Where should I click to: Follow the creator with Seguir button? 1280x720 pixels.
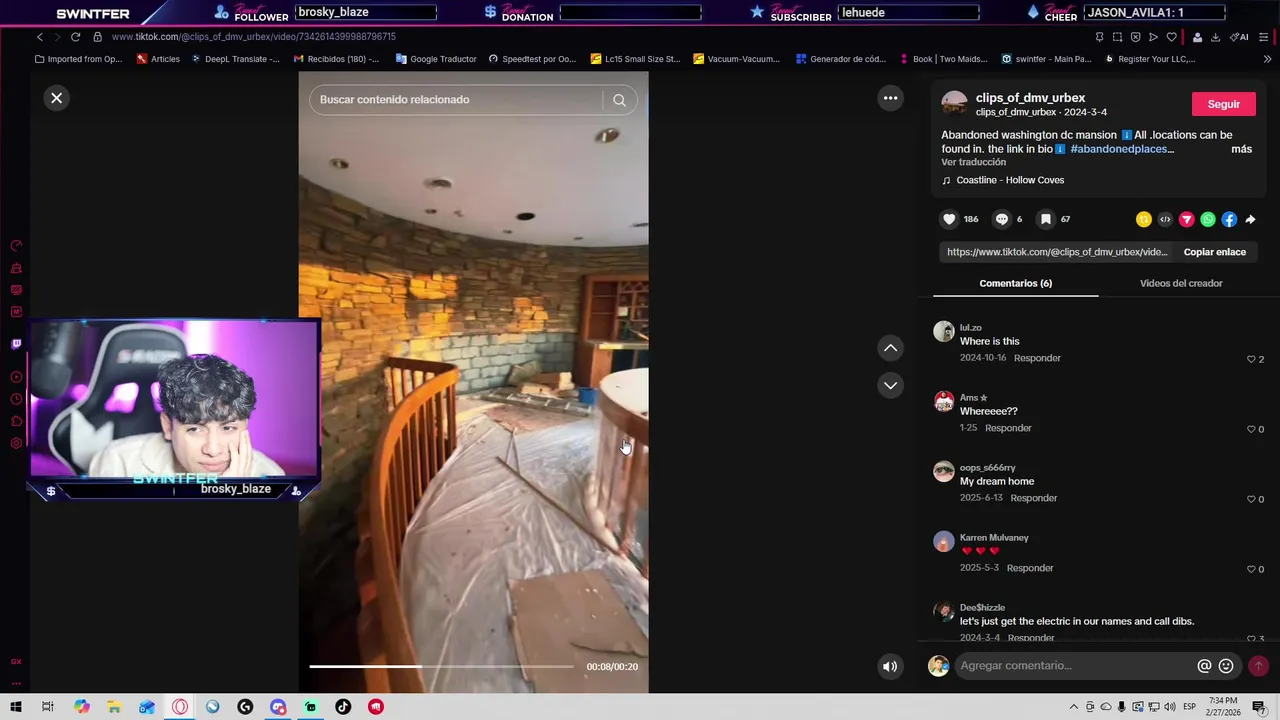tap(1224, 104)
